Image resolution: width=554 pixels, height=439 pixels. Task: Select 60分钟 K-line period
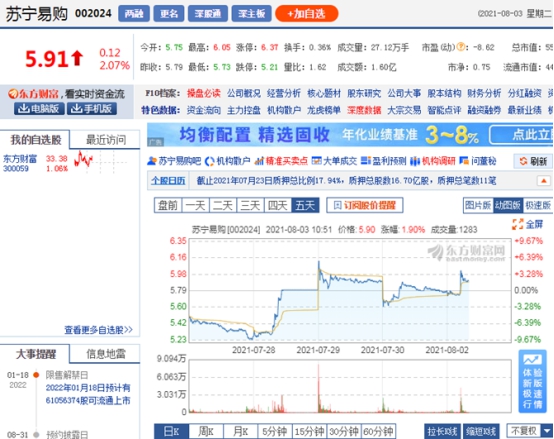pos(378,431)
